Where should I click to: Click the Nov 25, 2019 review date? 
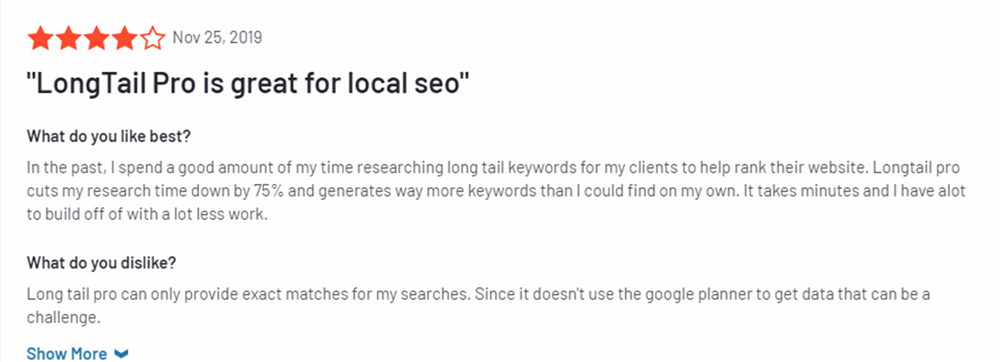217,38
